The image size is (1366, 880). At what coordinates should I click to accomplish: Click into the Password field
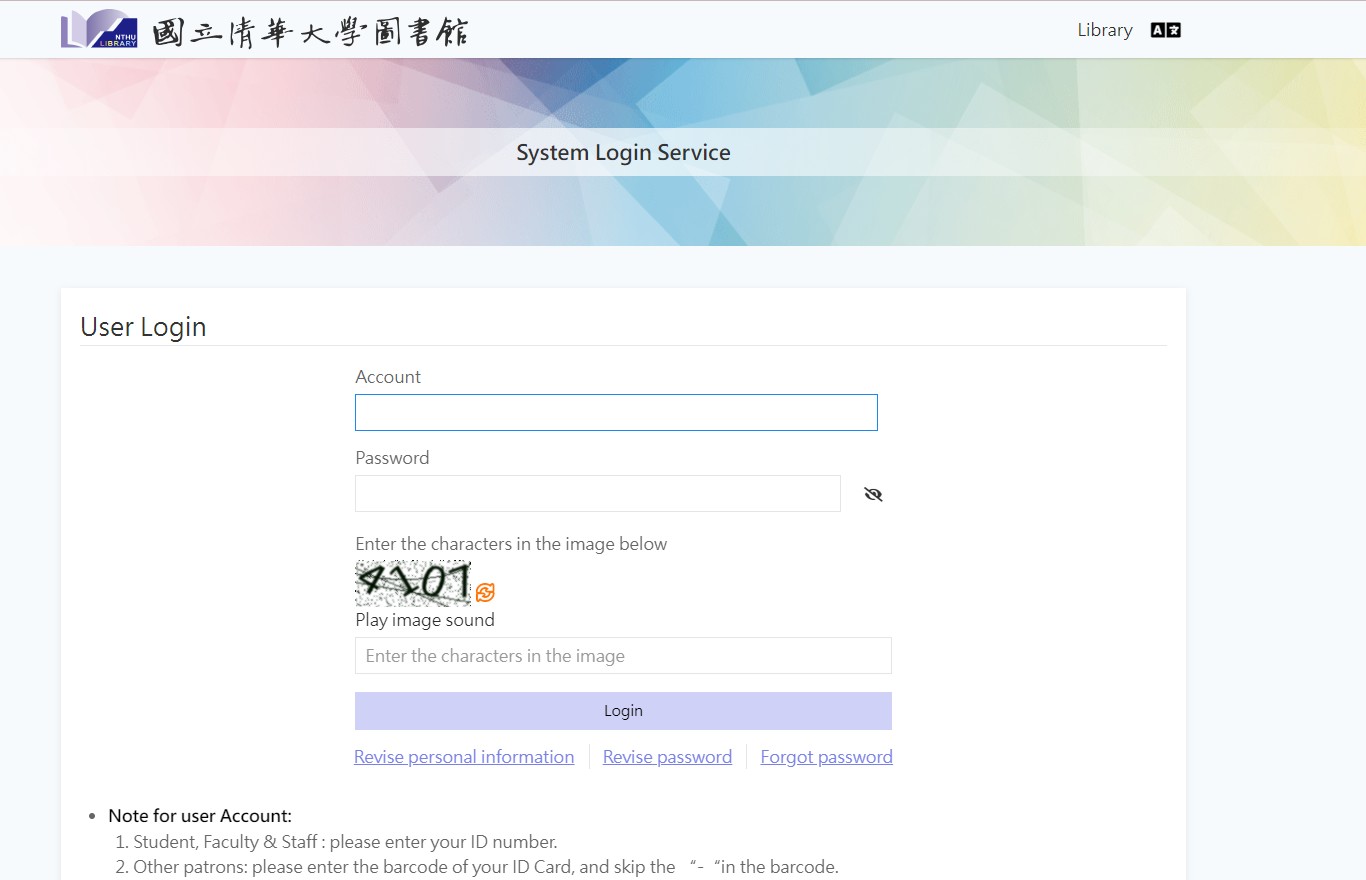(598, 494)
